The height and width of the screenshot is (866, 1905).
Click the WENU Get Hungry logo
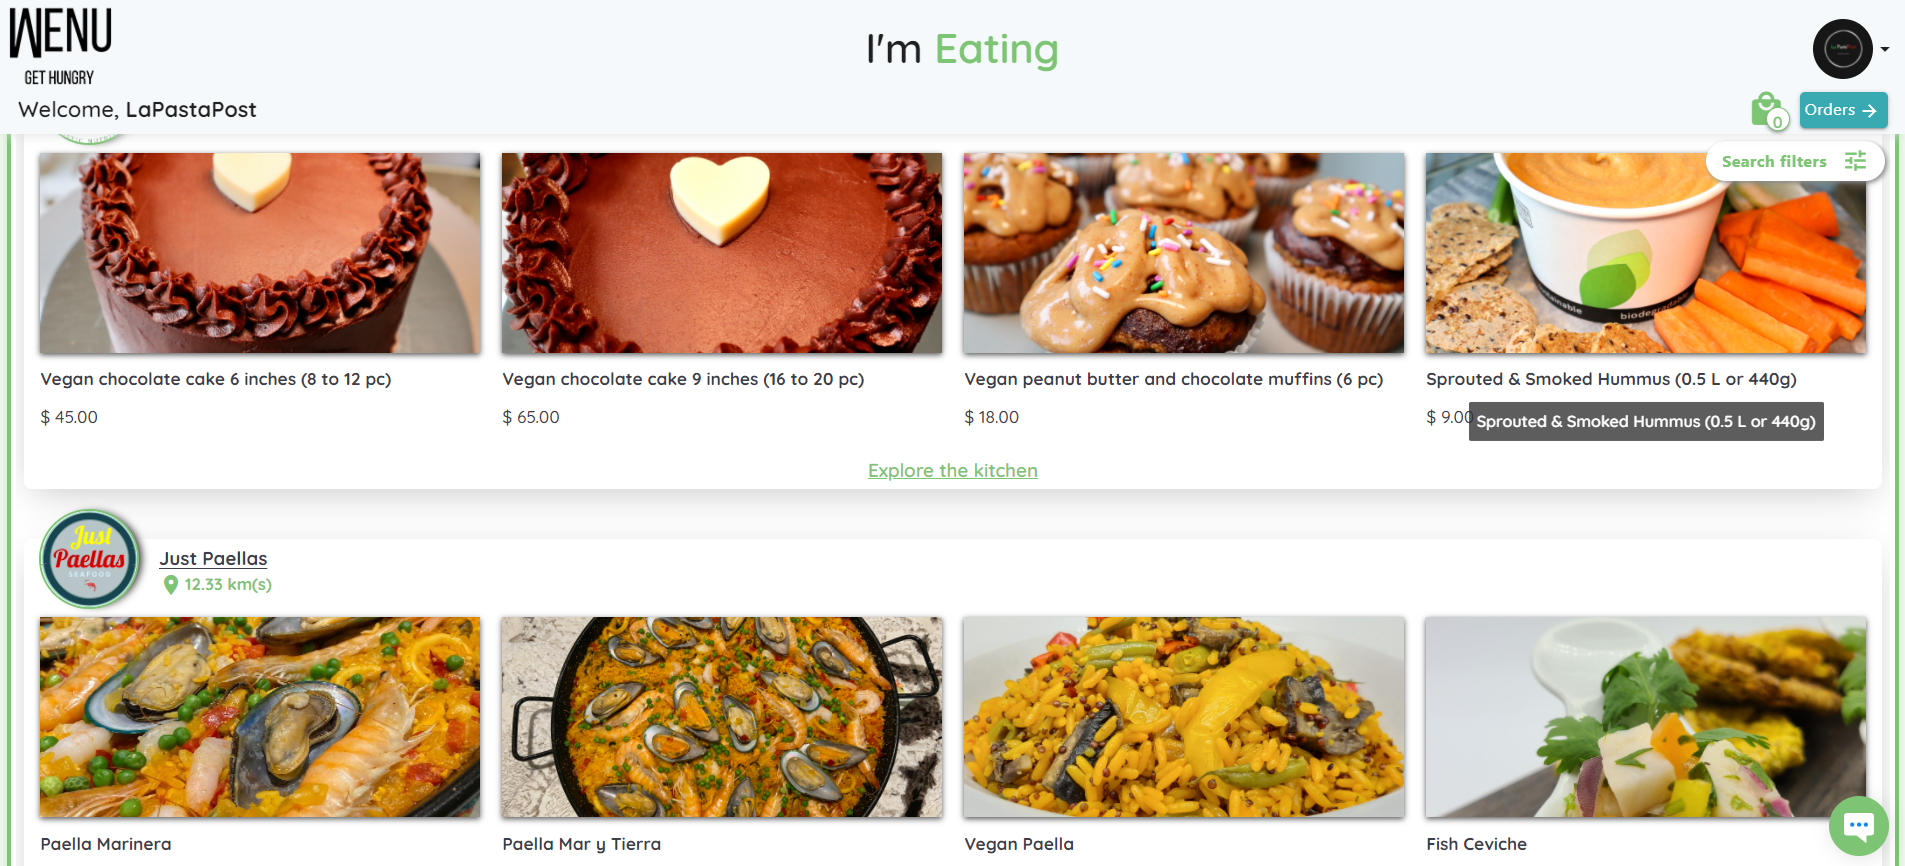click(x=60, y=45)
